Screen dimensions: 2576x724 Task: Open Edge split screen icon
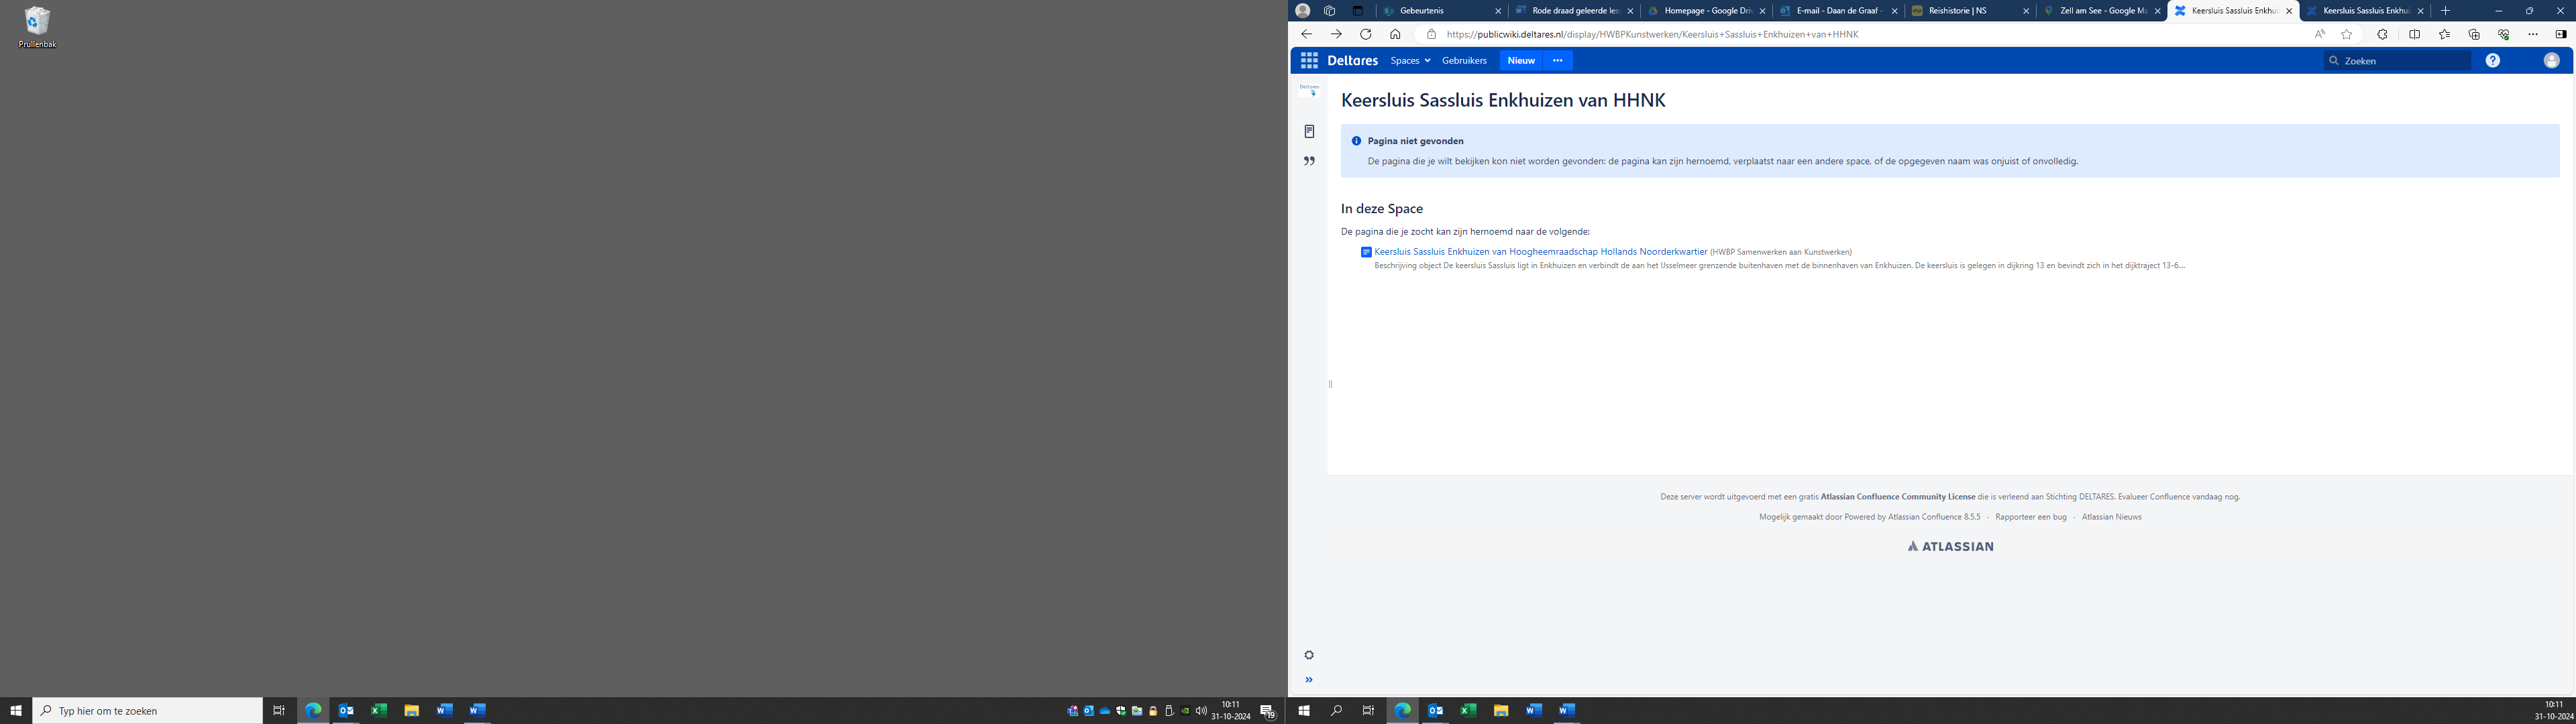coord(2414,34)
